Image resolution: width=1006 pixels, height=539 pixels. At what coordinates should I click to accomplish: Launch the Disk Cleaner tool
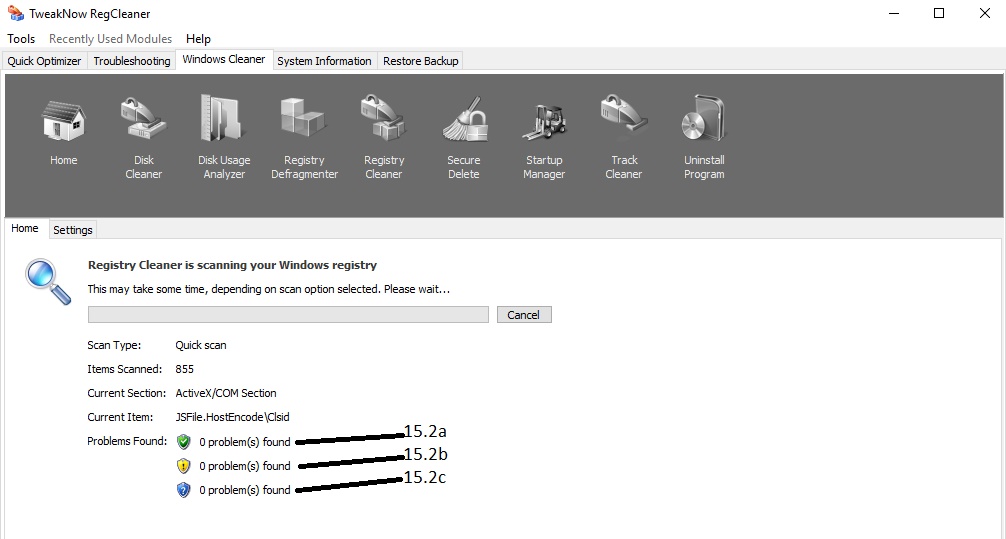(x=144, y=119)
